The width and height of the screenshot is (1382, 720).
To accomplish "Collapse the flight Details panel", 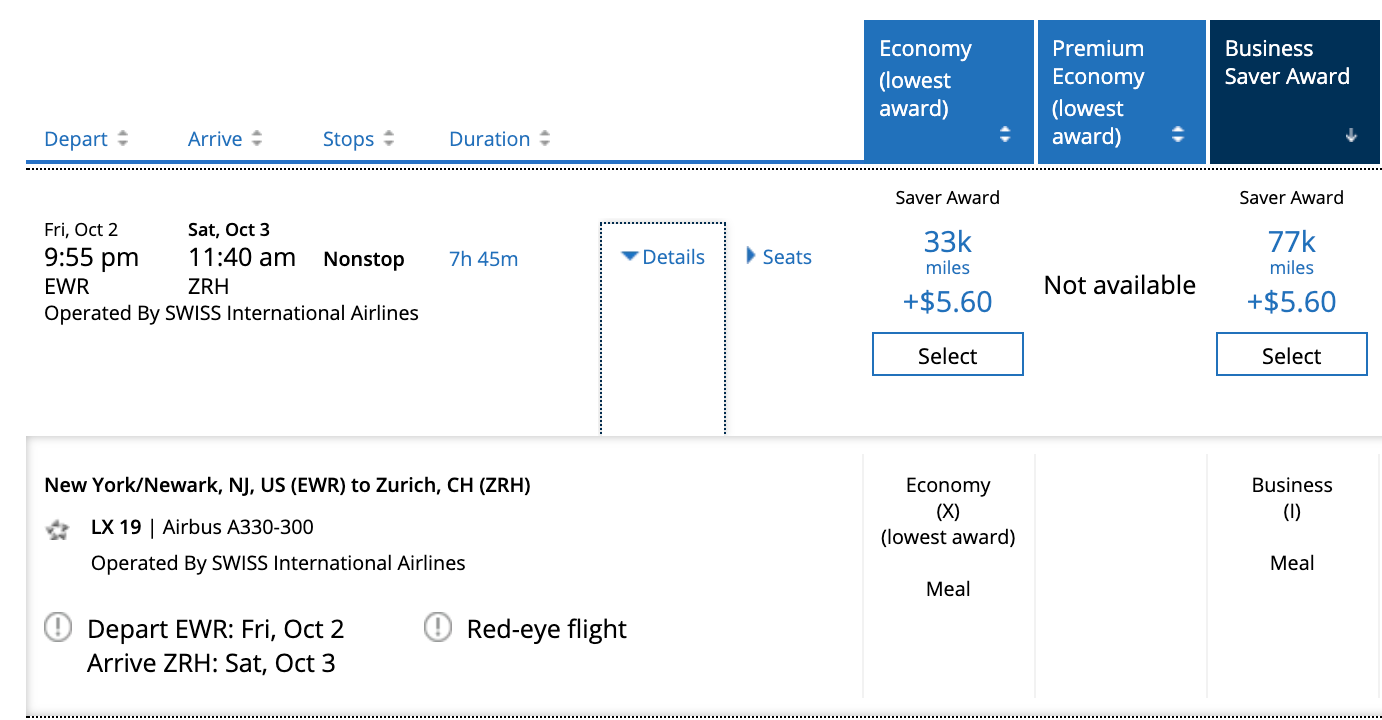I will coord(663,257).
